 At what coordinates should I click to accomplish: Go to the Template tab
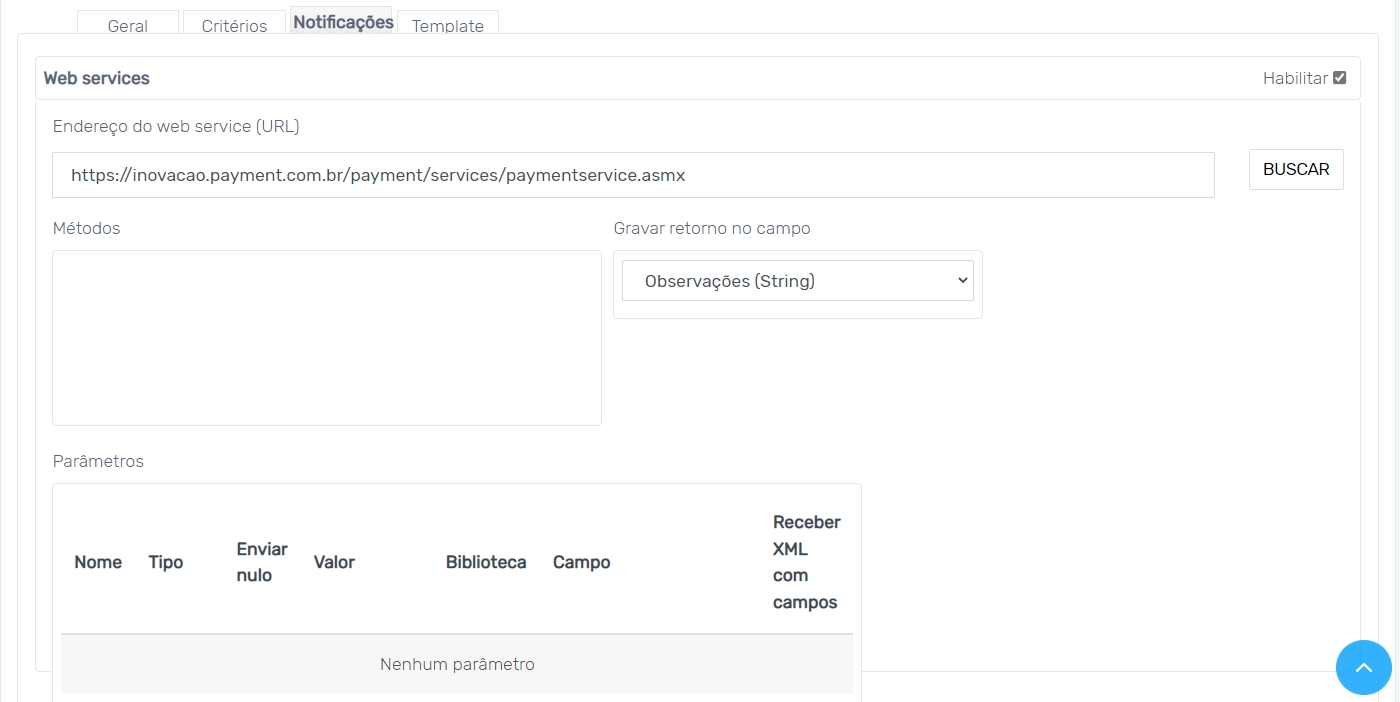[447, 26]
